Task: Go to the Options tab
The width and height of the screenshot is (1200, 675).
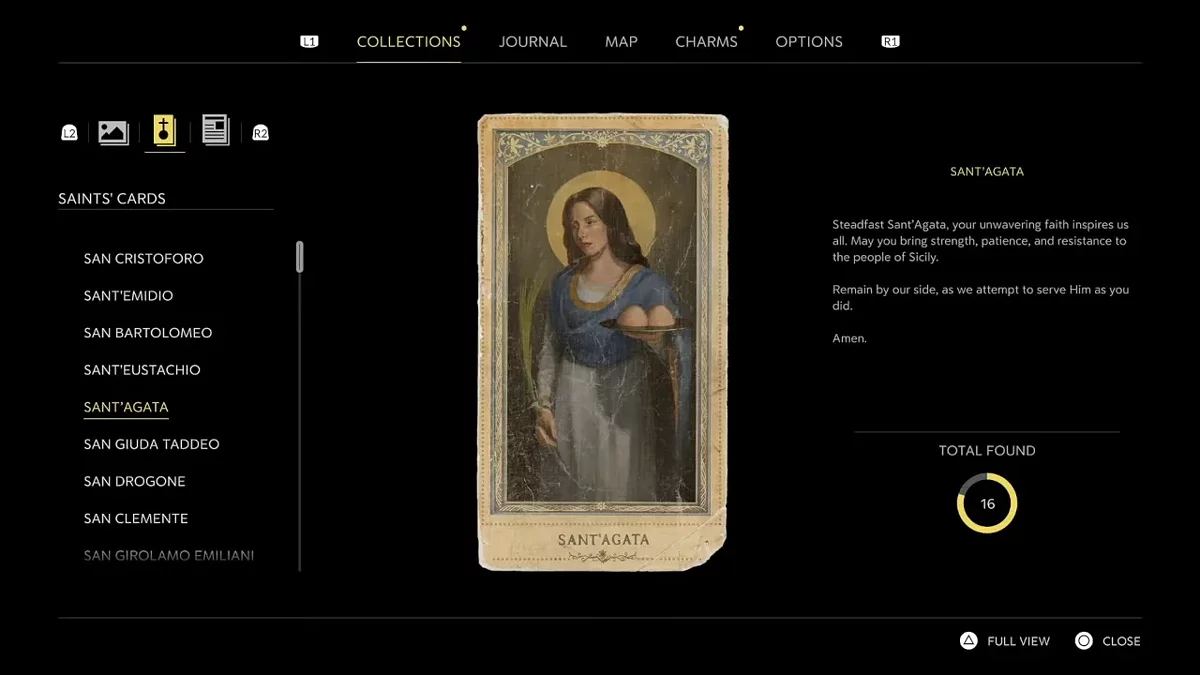Action: [808, 42]
